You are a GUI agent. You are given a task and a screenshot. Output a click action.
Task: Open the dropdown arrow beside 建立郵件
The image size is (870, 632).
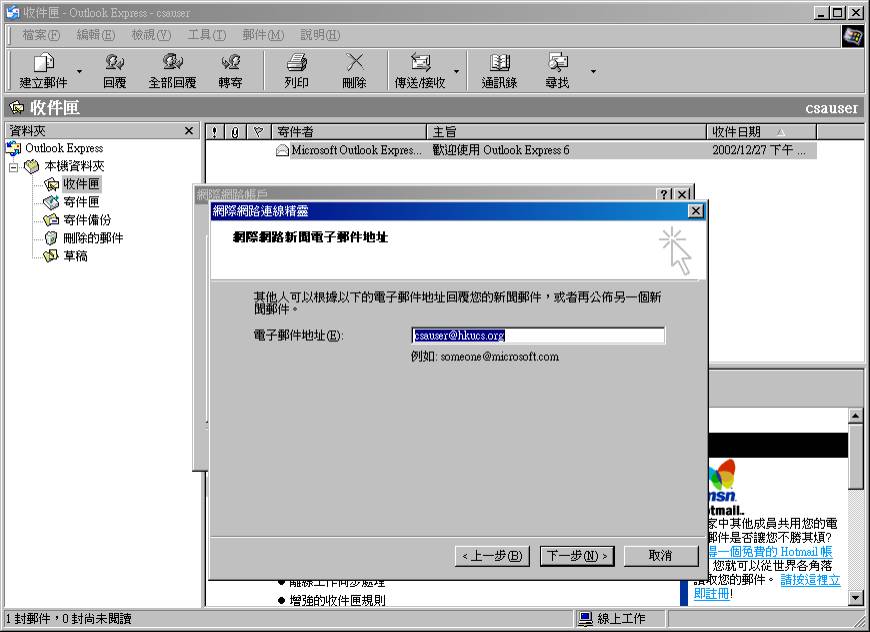[79, 72]
